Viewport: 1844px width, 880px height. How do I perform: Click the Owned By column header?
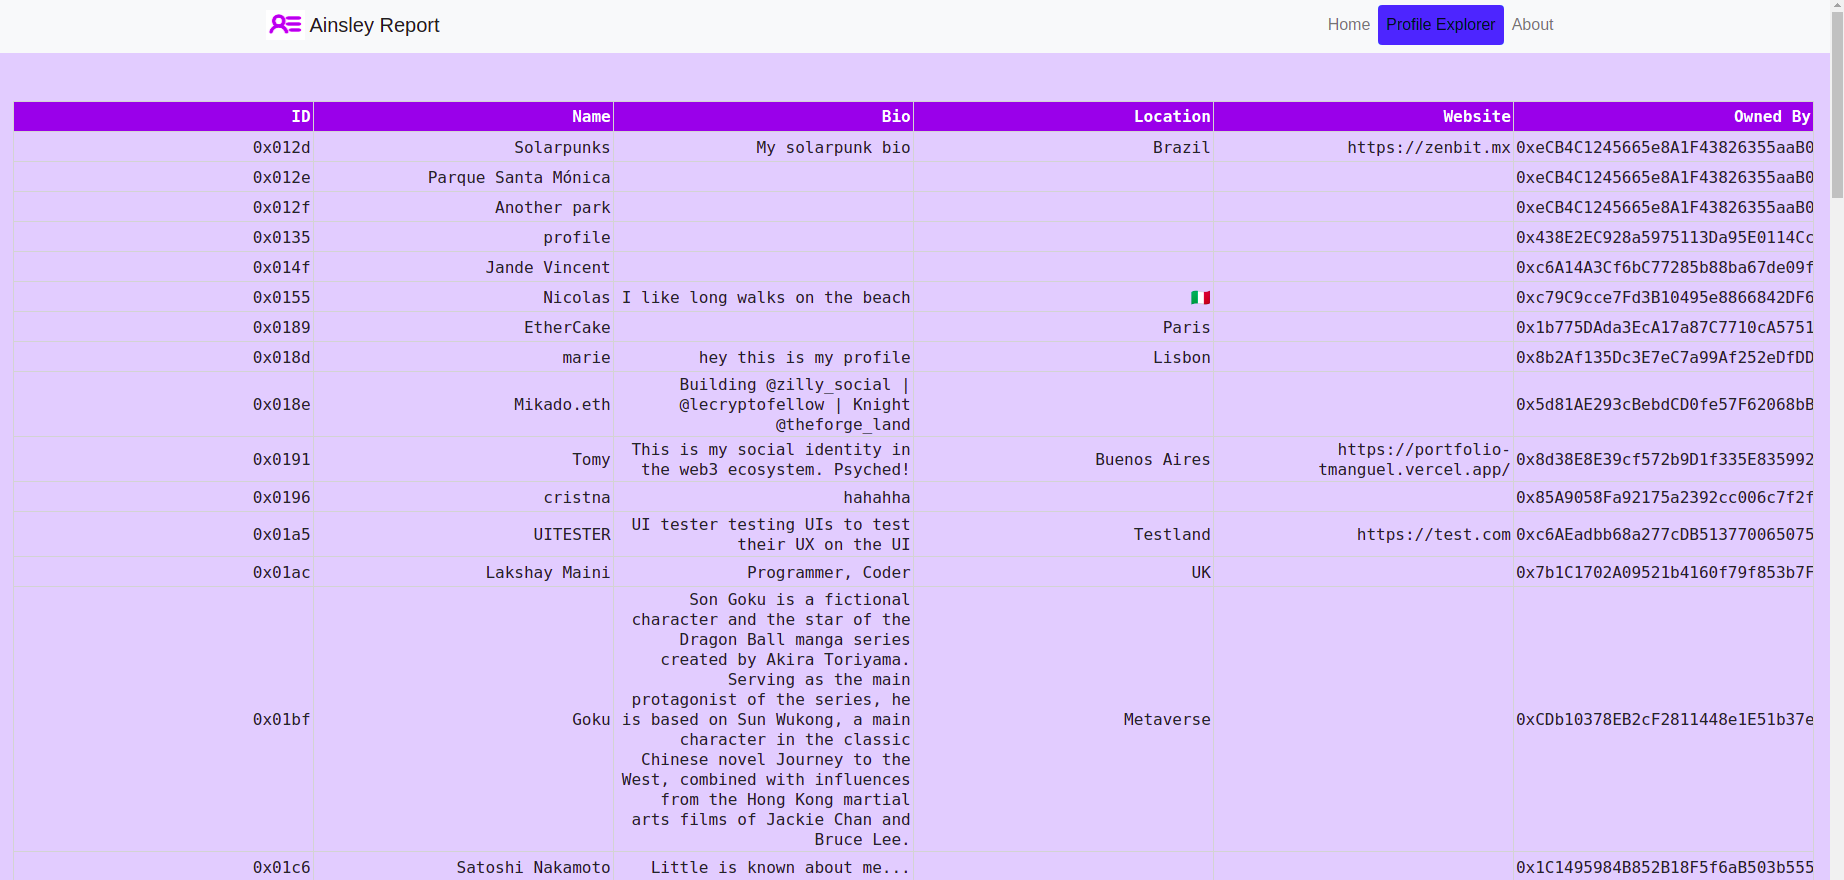pyautogui.click(x=1663, y=117)
